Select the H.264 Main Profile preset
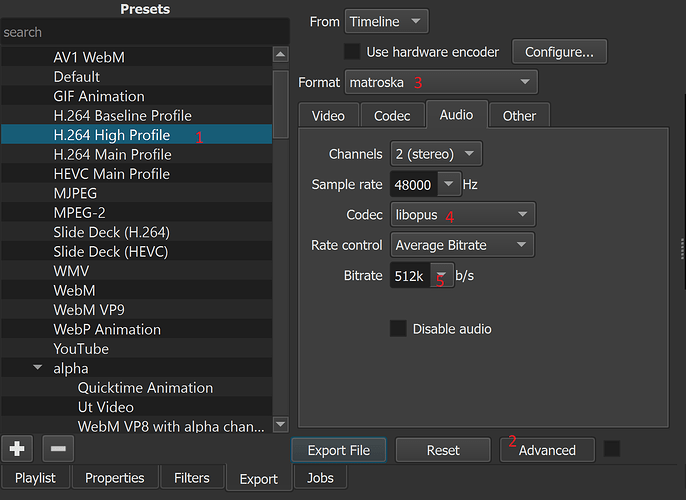 136,154
